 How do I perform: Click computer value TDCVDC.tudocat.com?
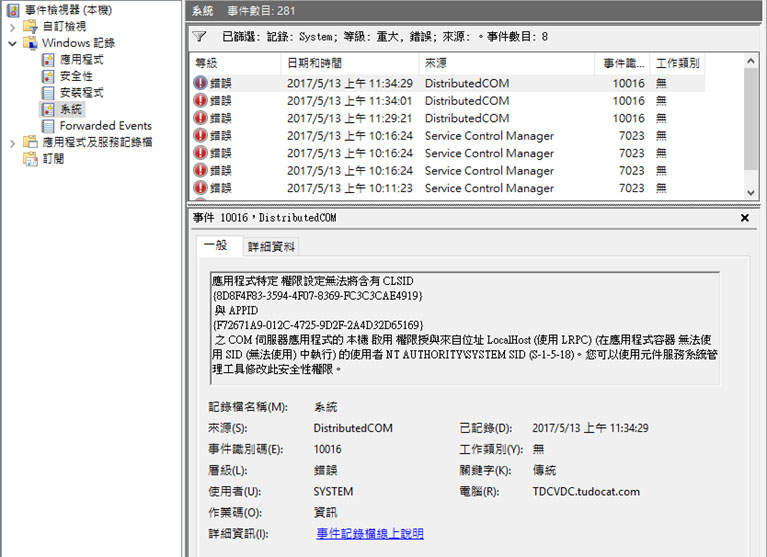(x=586, y=491)
